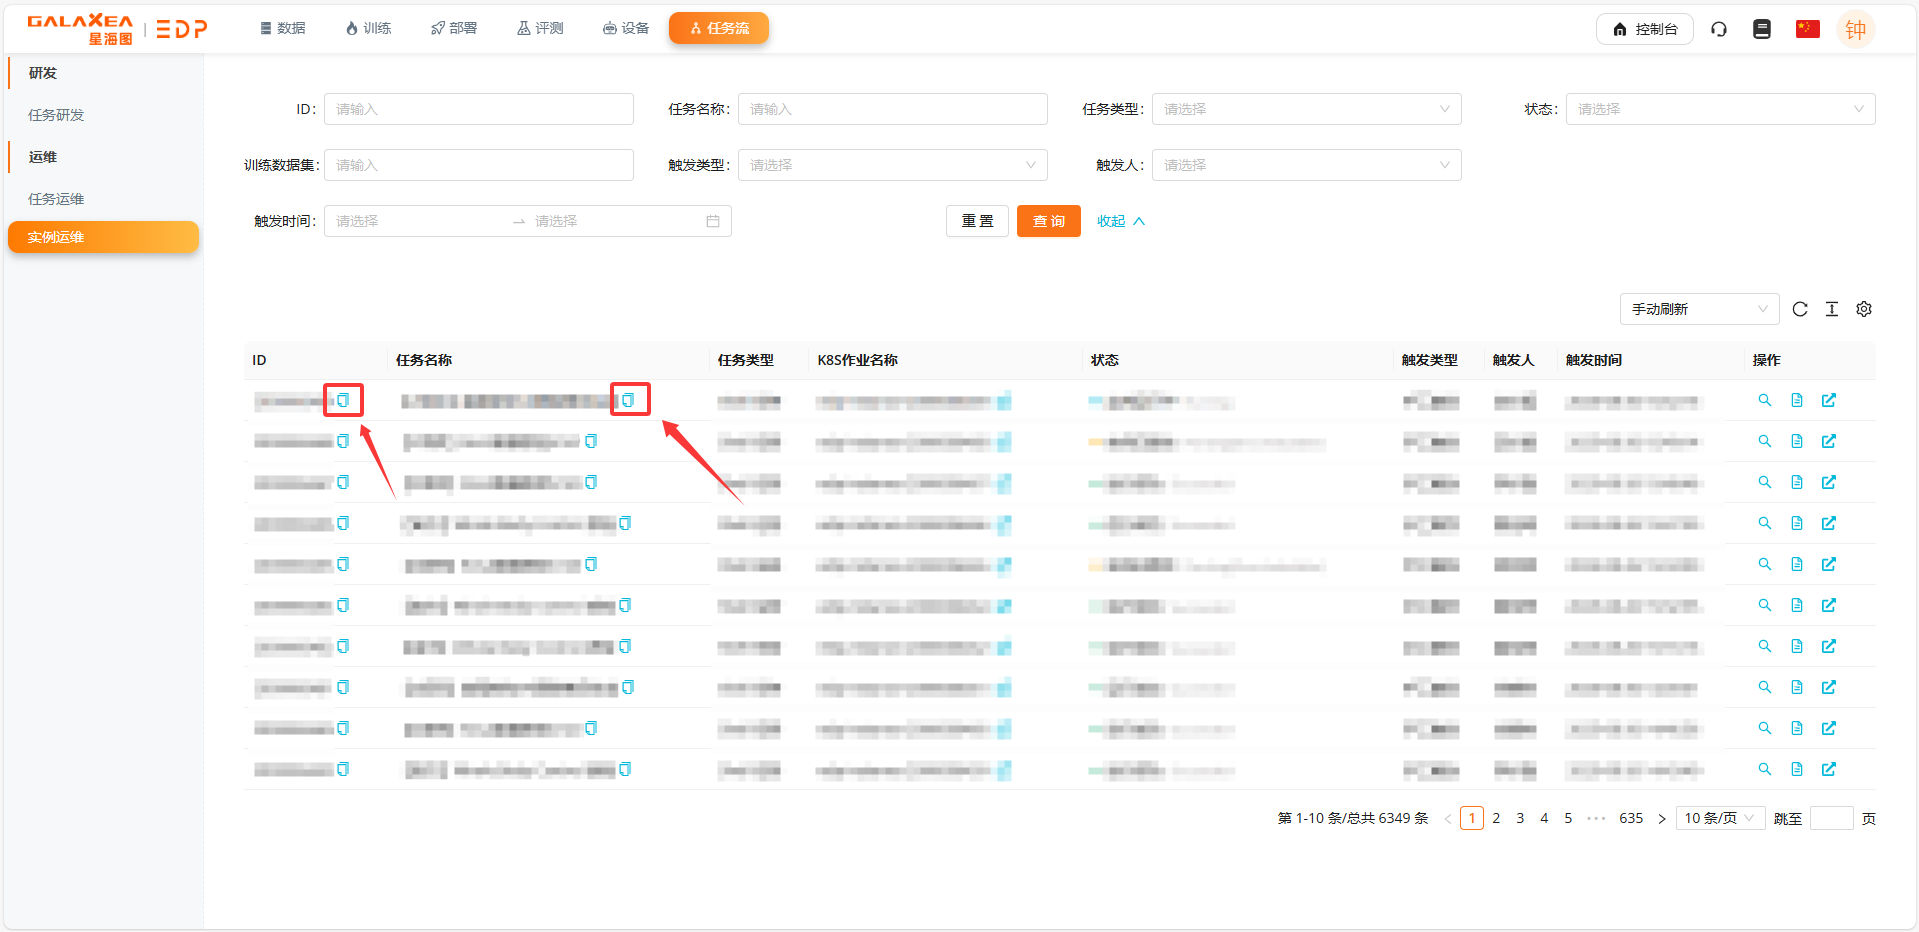Expand the 状态 select dropdown
The image size is (1919, 932).
pos(1720,109)
